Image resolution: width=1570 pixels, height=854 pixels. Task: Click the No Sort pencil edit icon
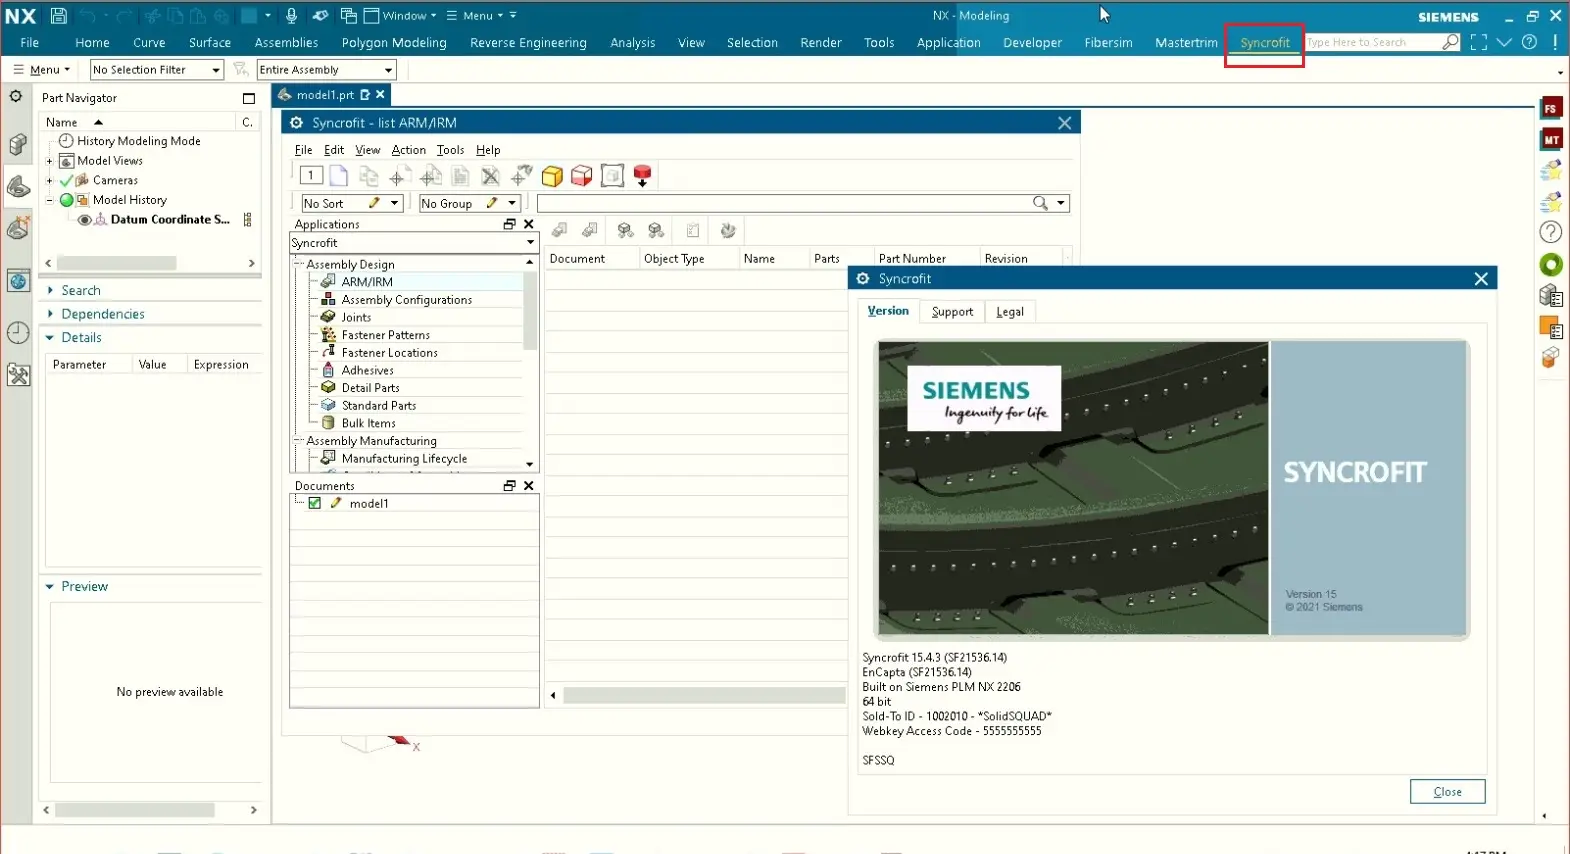coord(374,203)
